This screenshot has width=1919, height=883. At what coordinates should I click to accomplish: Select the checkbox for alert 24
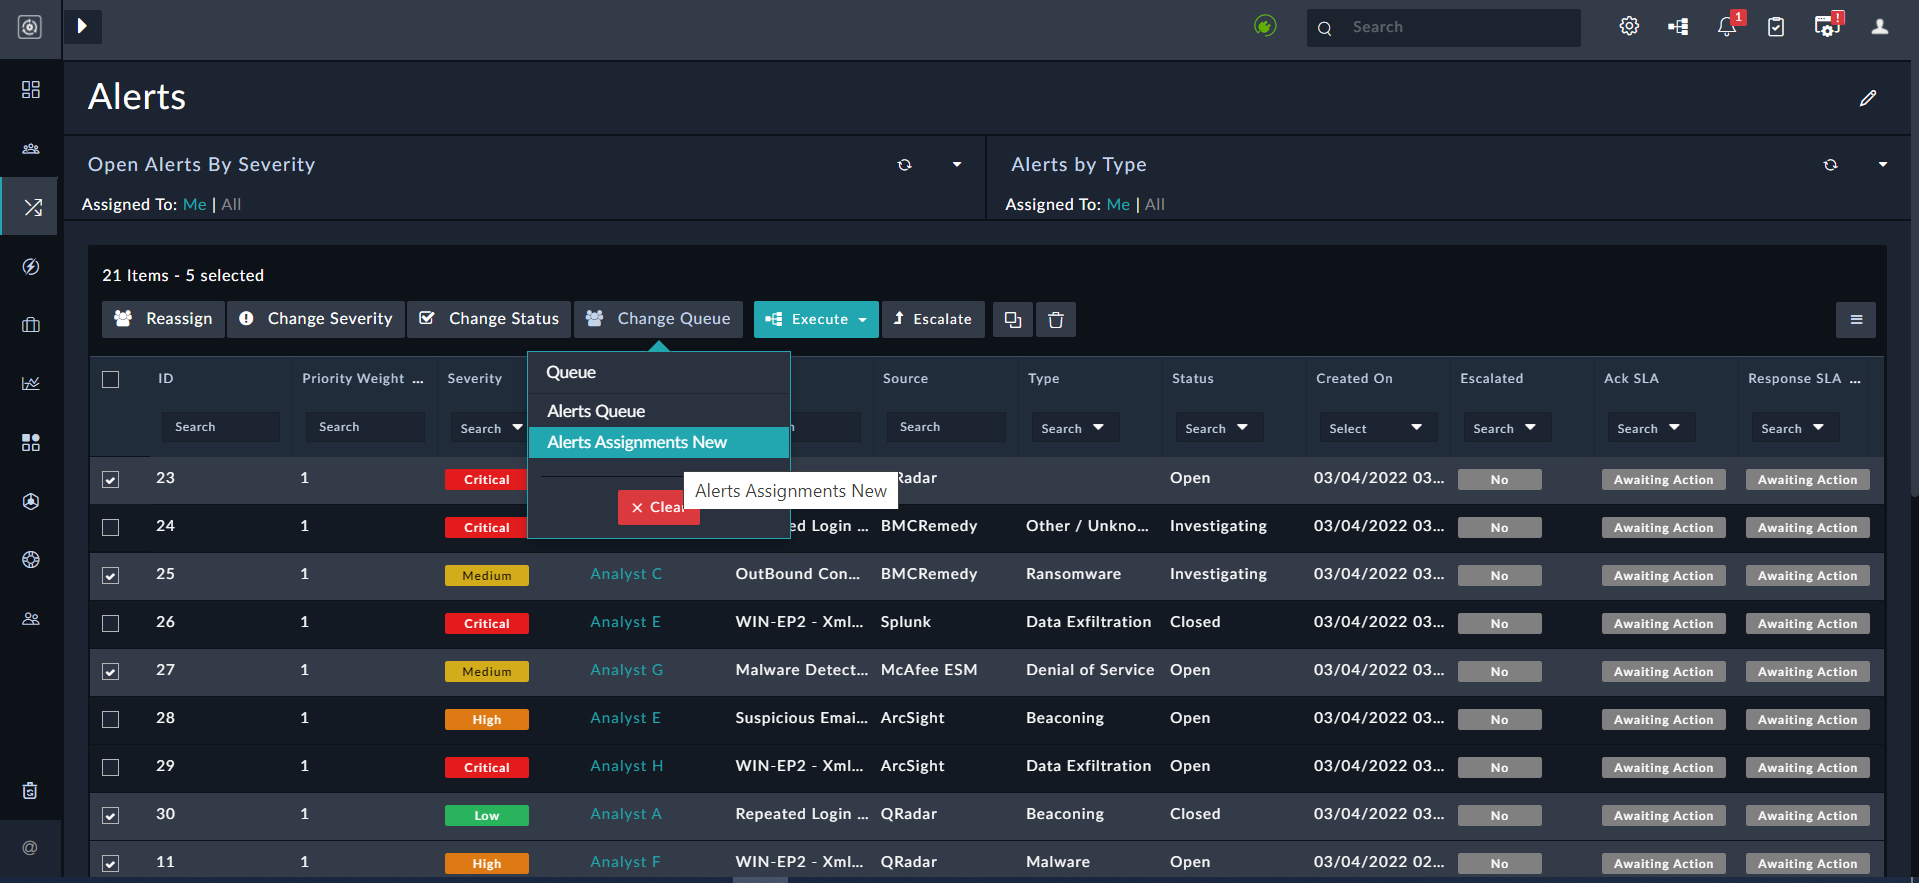click(x=111, y=528)
